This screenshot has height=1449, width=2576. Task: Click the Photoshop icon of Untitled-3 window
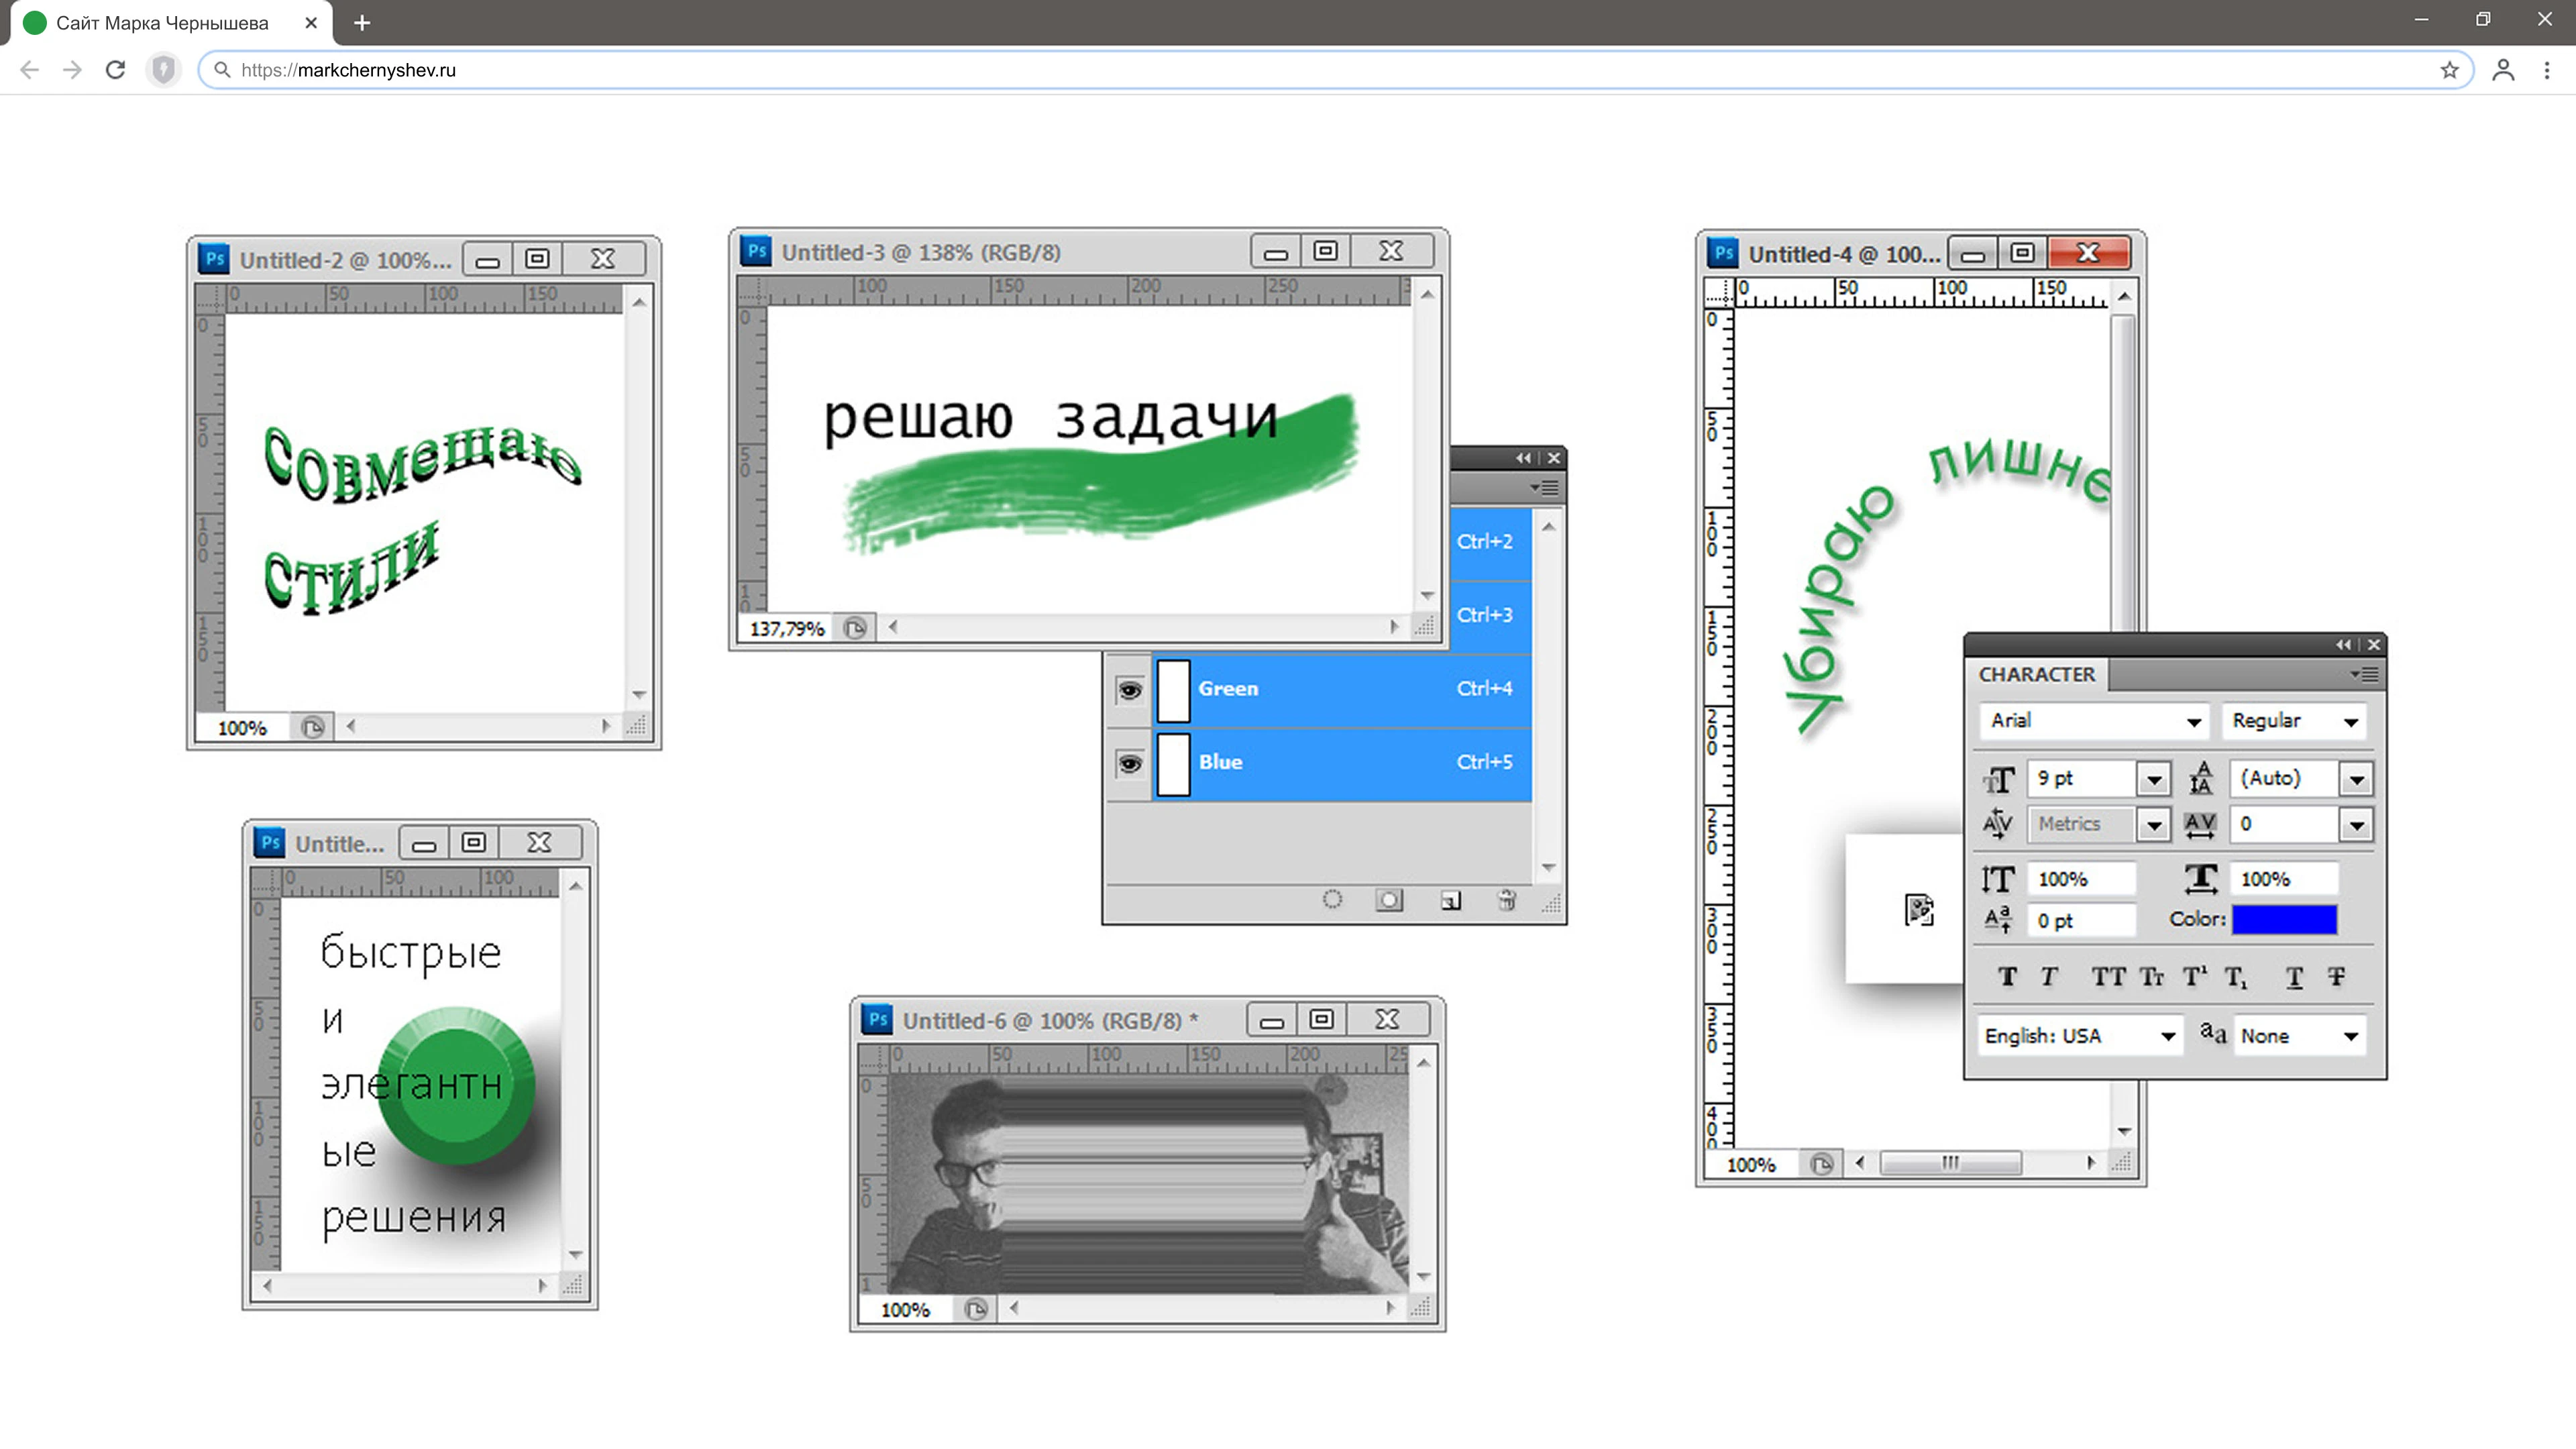point(756,251)
